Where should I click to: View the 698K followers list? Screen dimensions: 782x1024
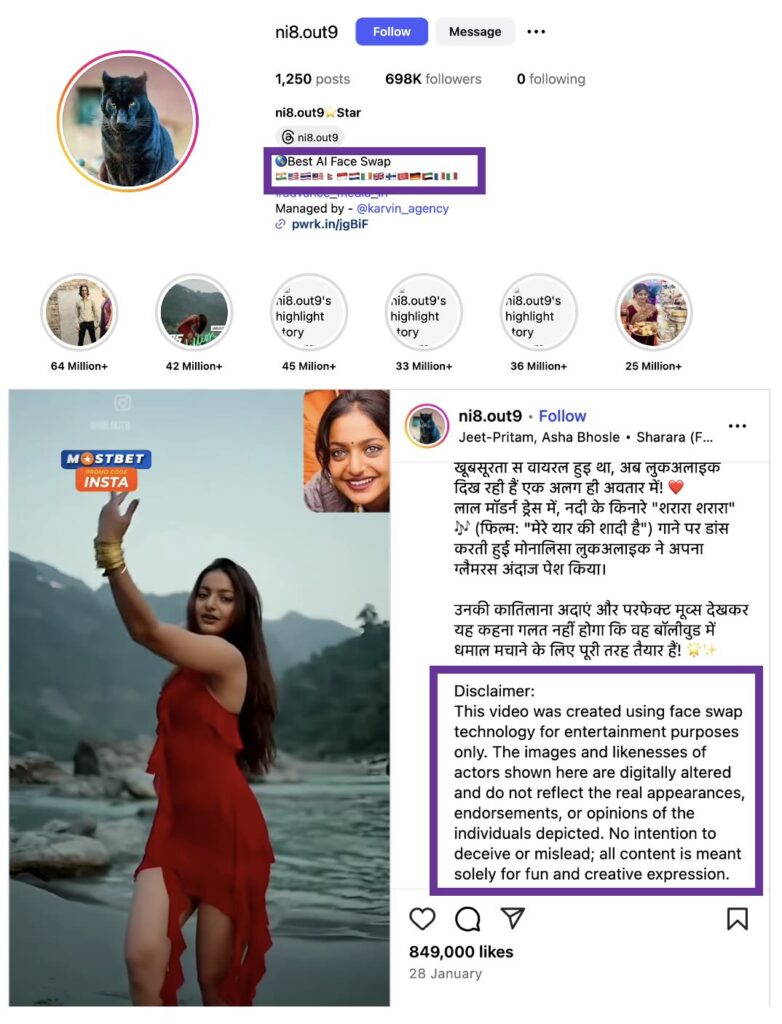pos(433,79)
